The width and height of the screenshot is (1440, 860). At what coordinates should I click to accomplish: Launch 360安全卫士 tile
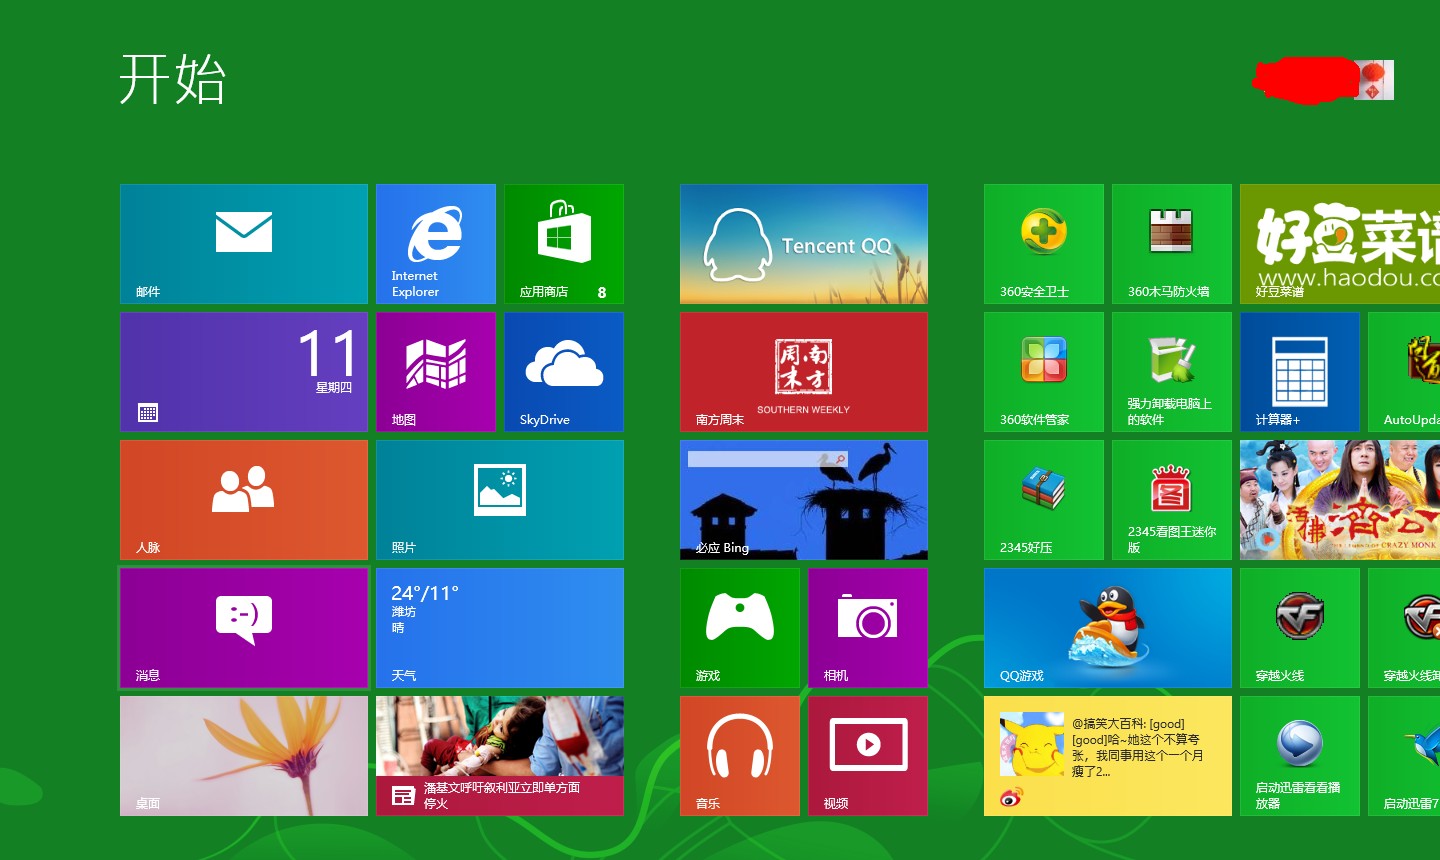(1044, 244)
